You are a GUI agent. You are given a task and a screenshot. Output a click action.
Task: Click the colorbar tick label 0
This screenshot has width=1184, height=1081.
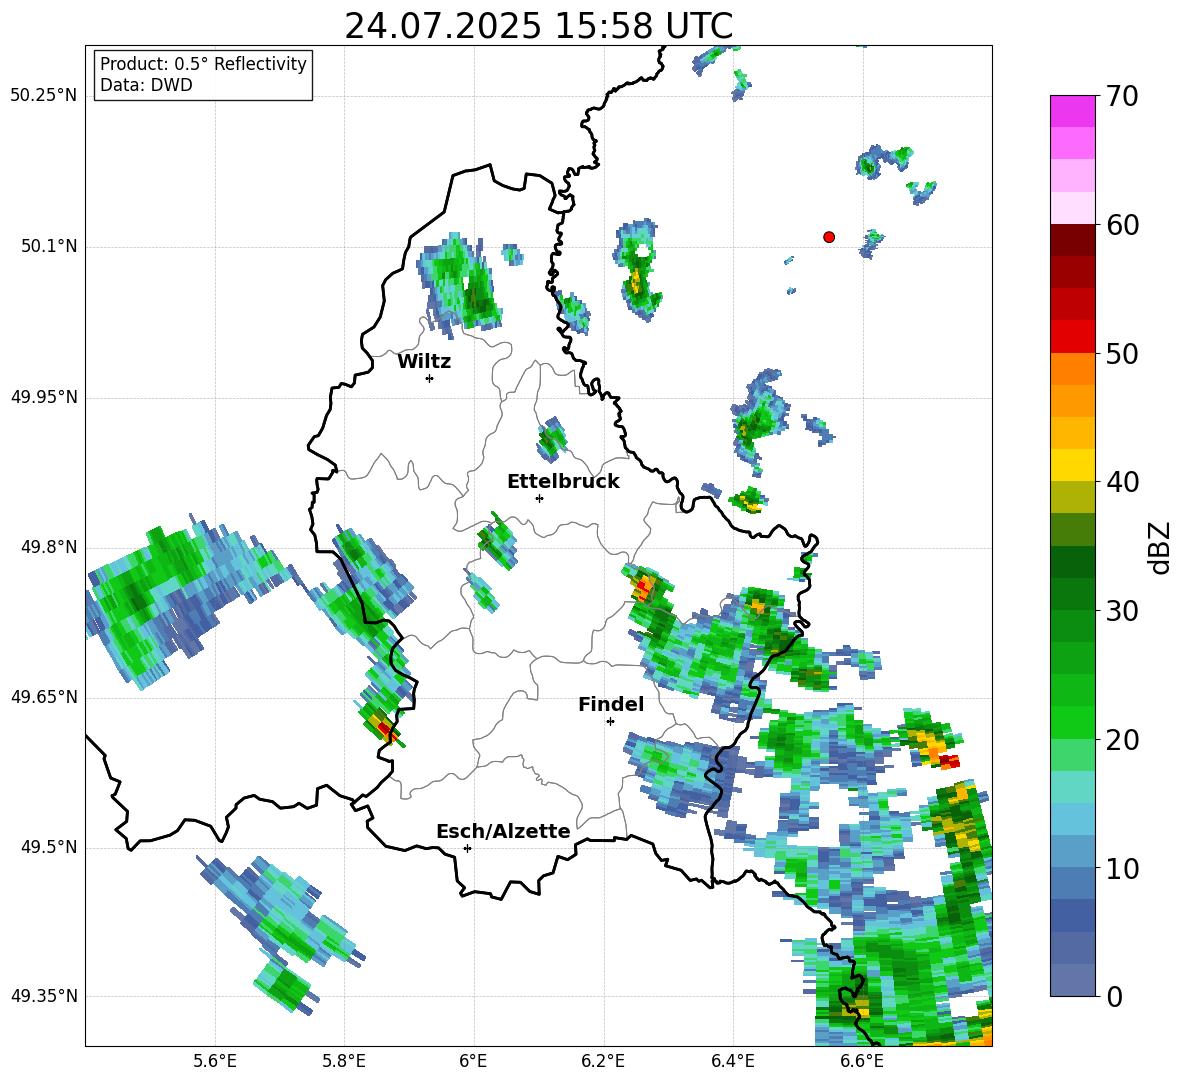(x=1114, y=996)
